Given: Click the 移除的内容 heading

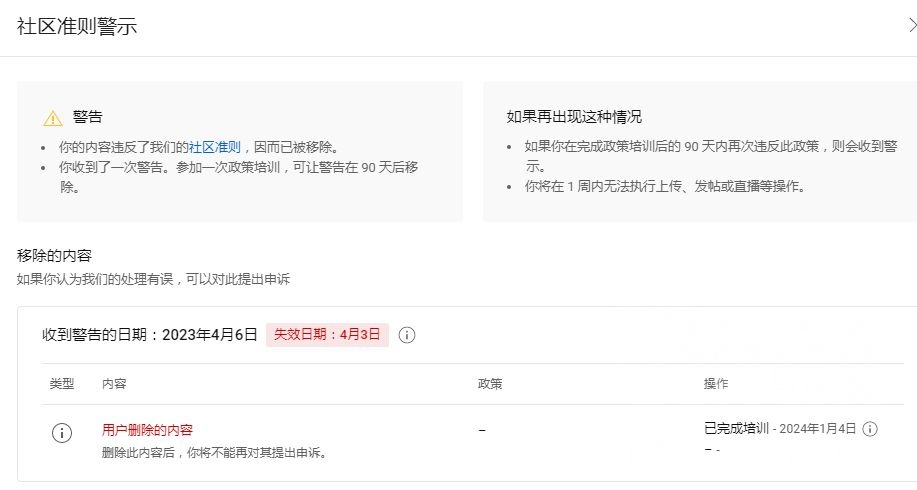Looking at the screenshot, I should (54, 256).
